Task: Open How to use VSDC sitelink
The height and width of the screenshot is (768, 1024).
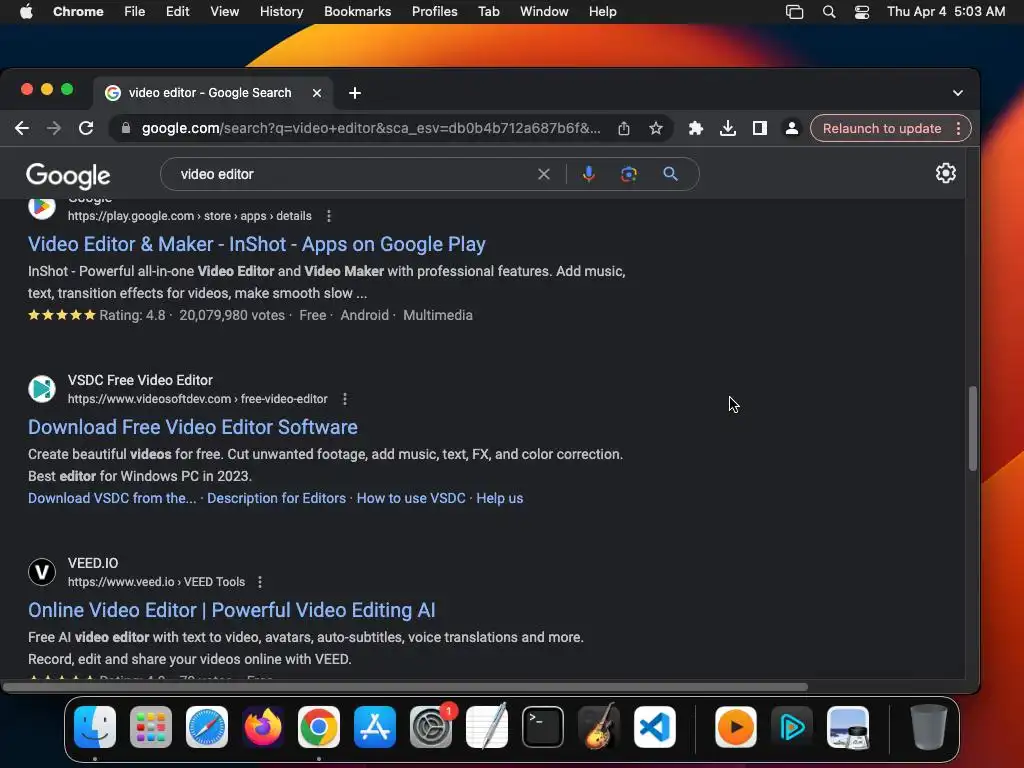Action: [x=411, y=498]
